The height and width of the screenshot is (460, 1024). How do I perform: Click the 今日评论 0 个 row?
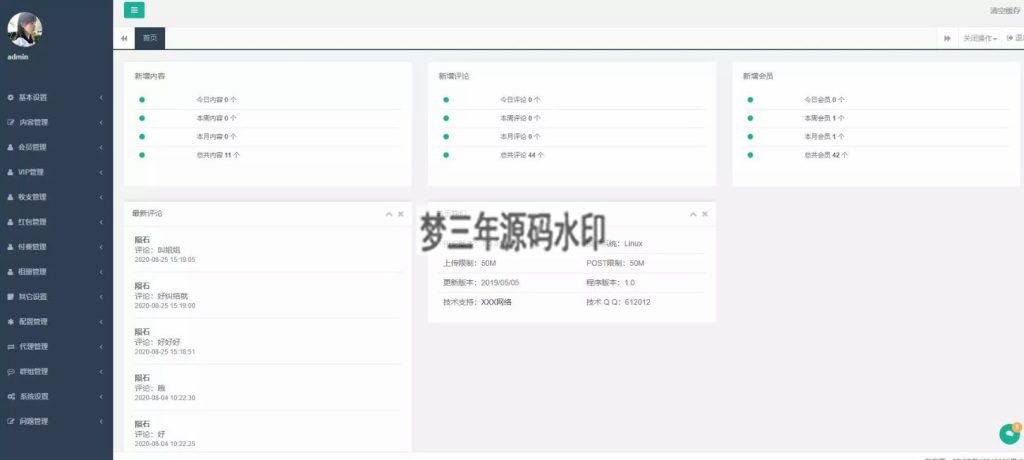click(571, 100)
